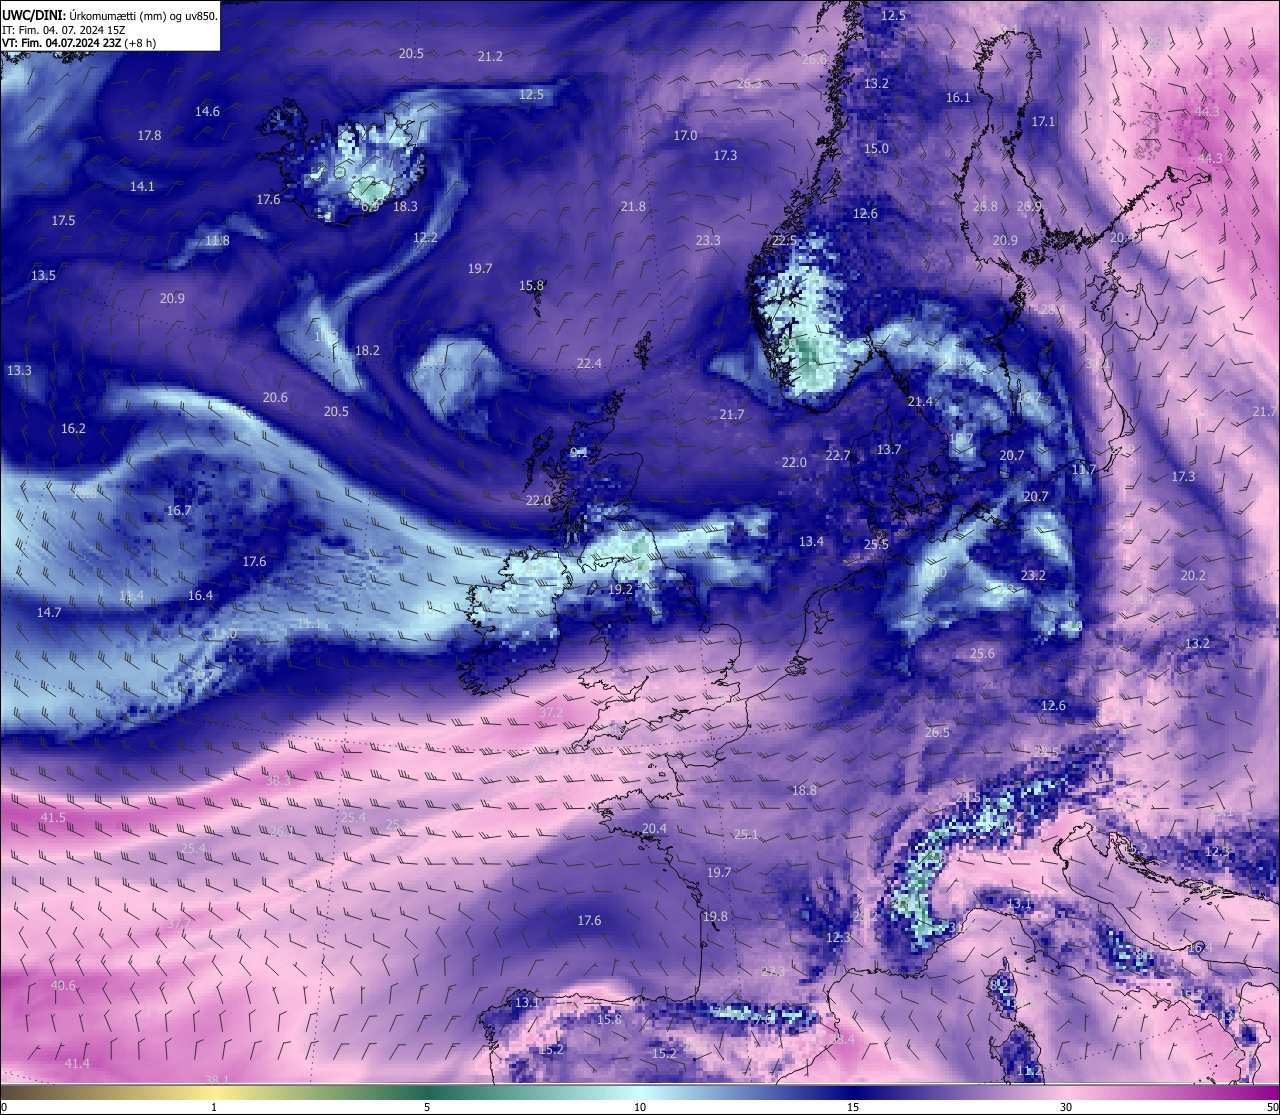Click the 18.2 value label
The width and height of the screenshot is (1280, 1115).
(367, 351)
